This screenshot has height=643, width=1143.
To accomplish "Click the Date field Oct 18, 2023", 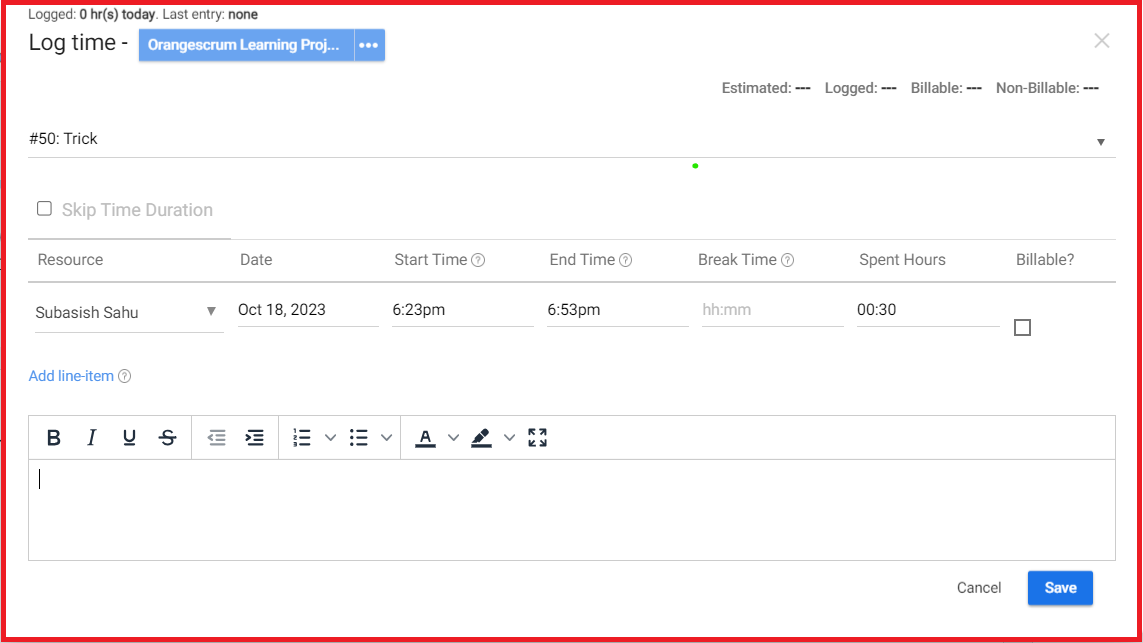I will 308,310.
